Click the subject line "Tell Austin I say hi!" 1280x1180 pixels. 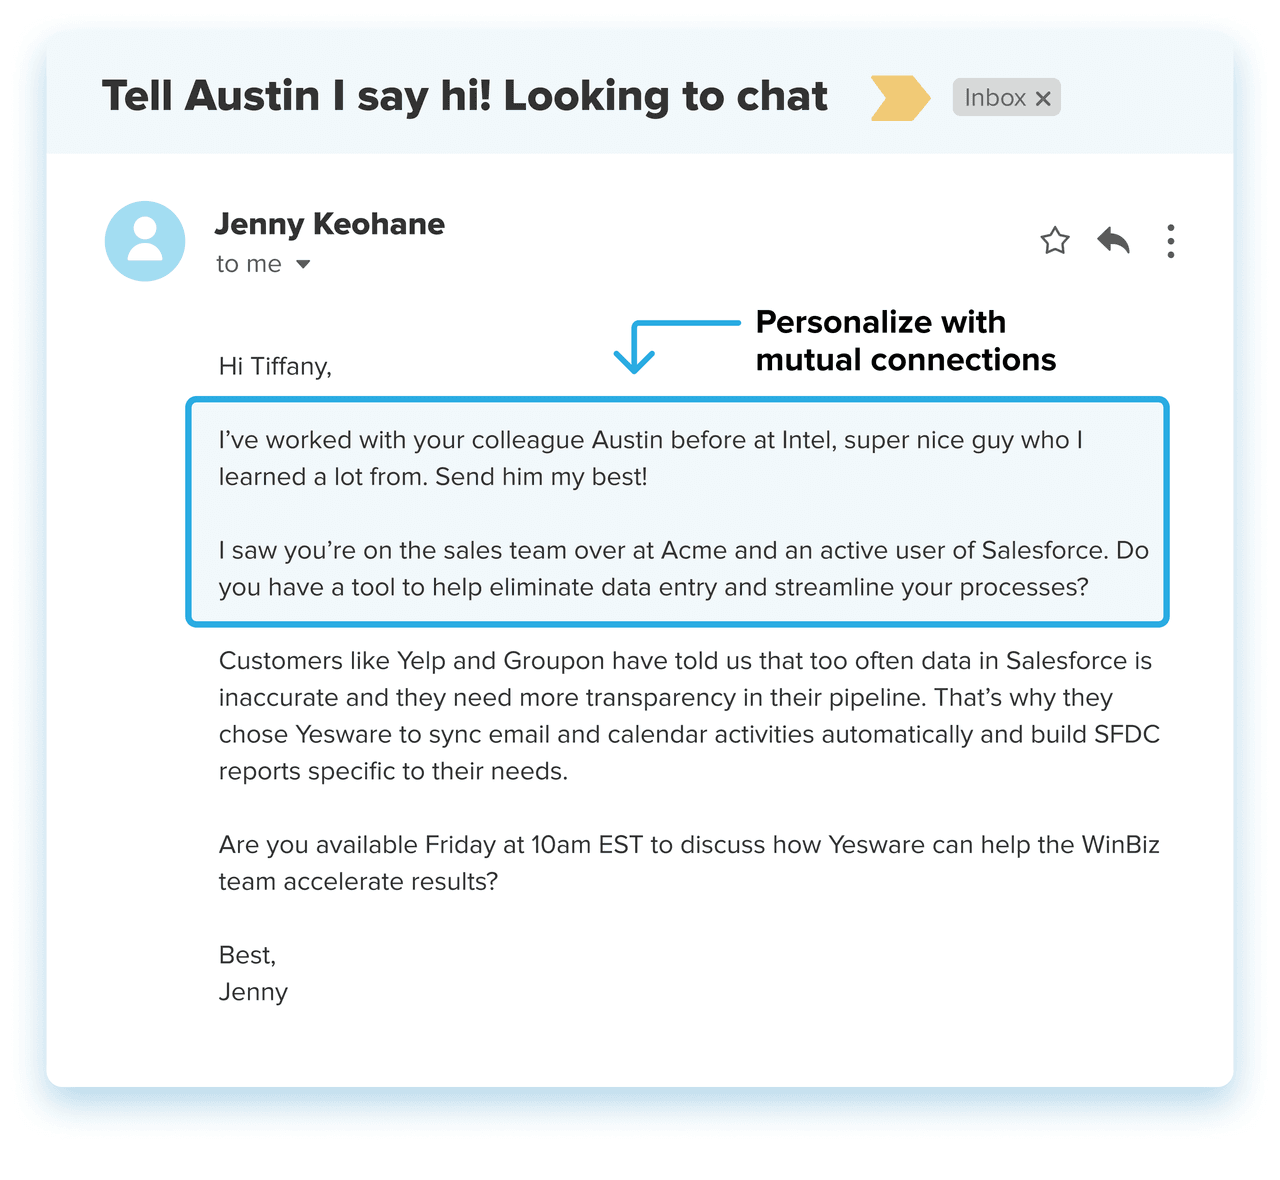(x=464, y=97)
